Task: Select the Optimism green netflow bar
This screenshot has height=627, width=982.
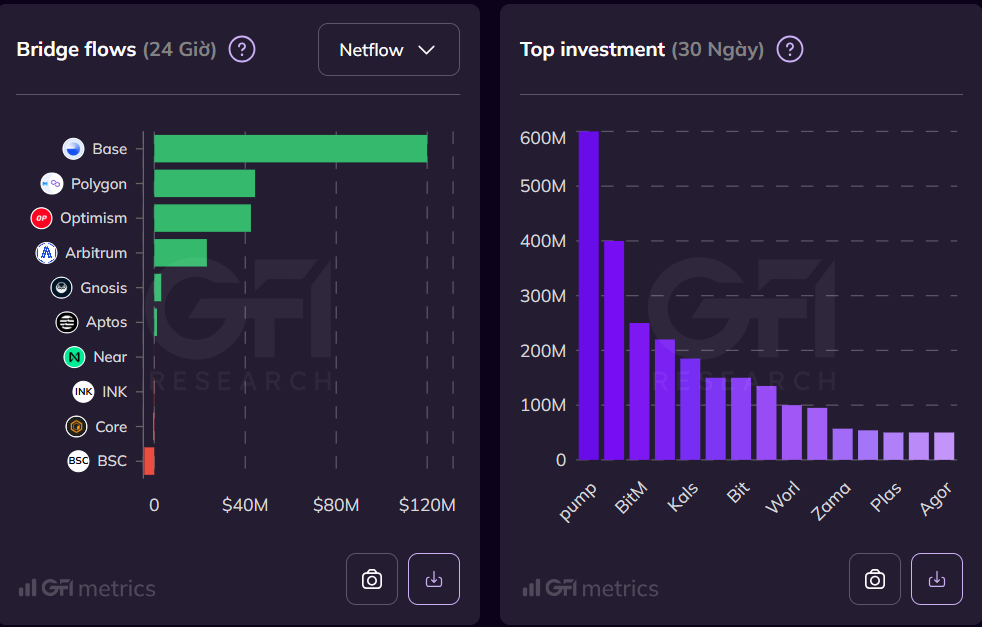Action: click(202, 218)
